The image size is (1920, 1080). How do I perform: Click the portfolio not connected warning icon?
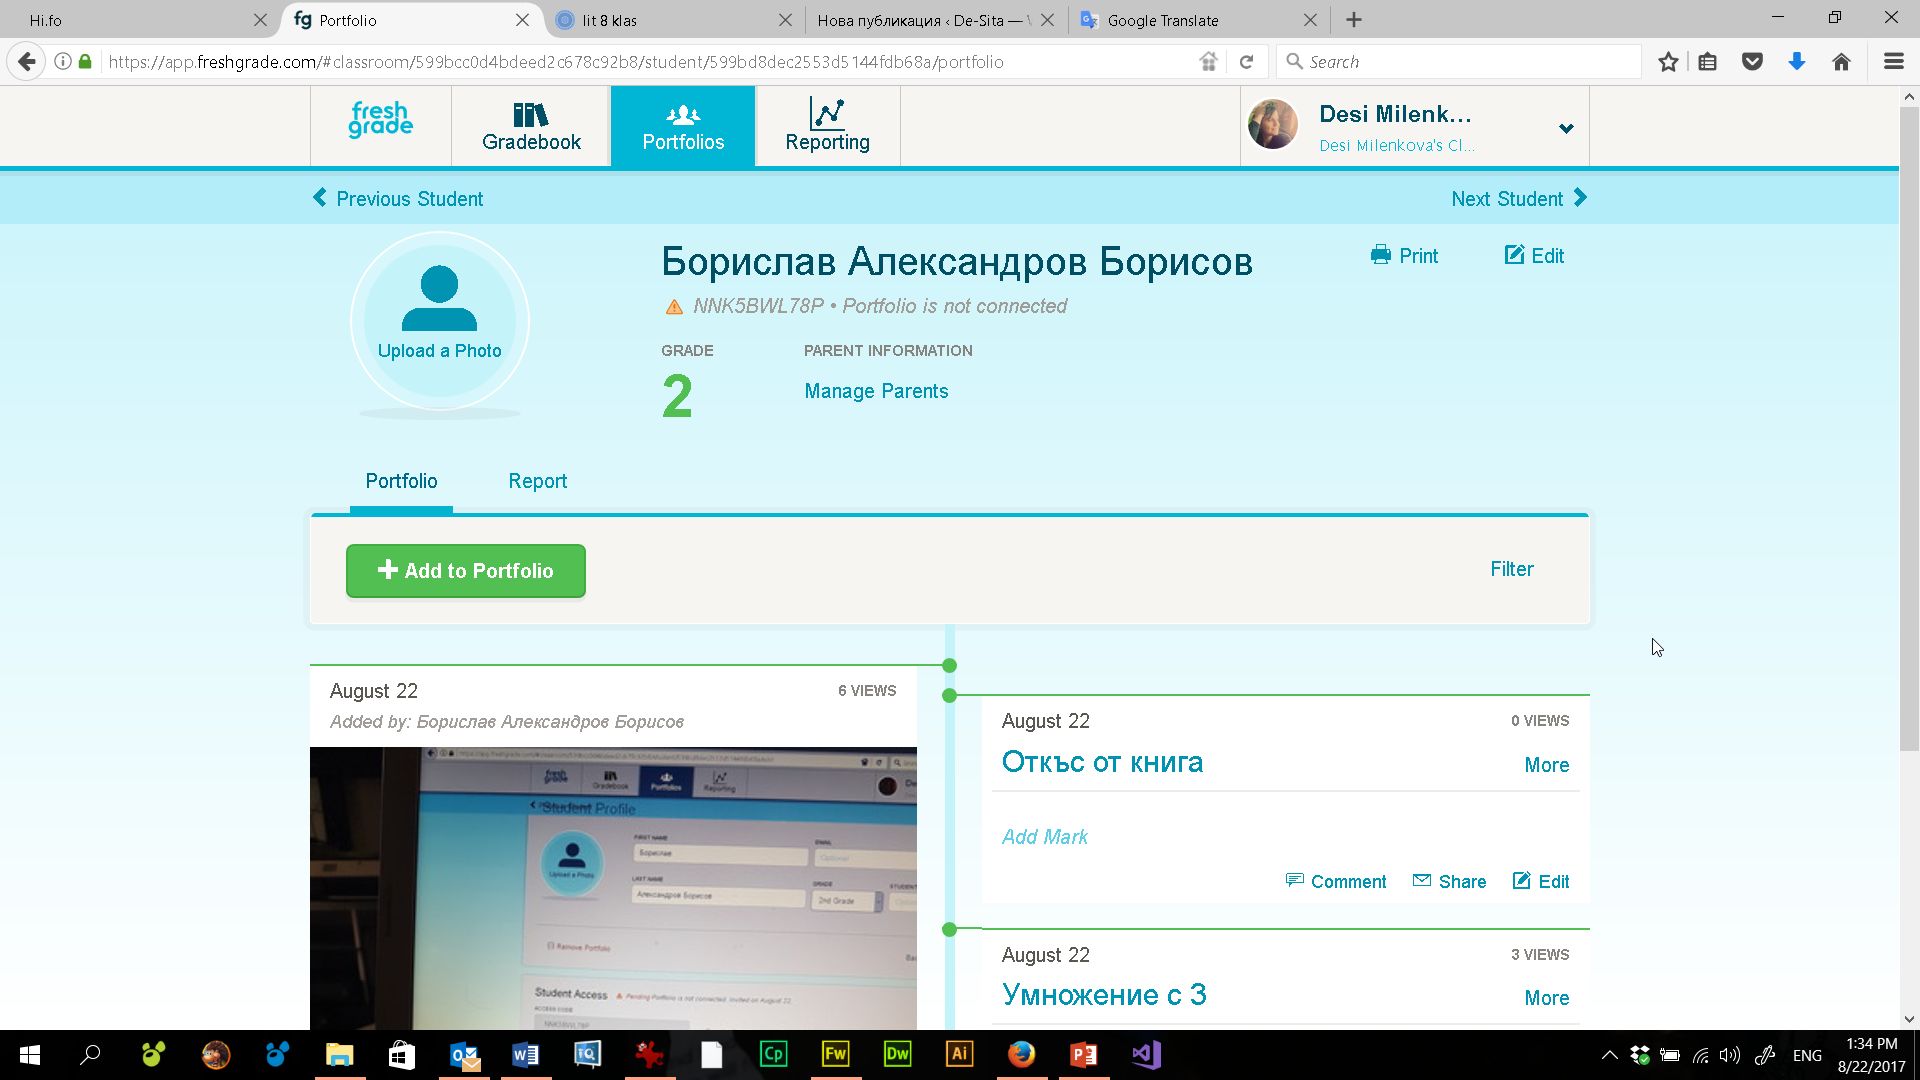click(674, 307)
